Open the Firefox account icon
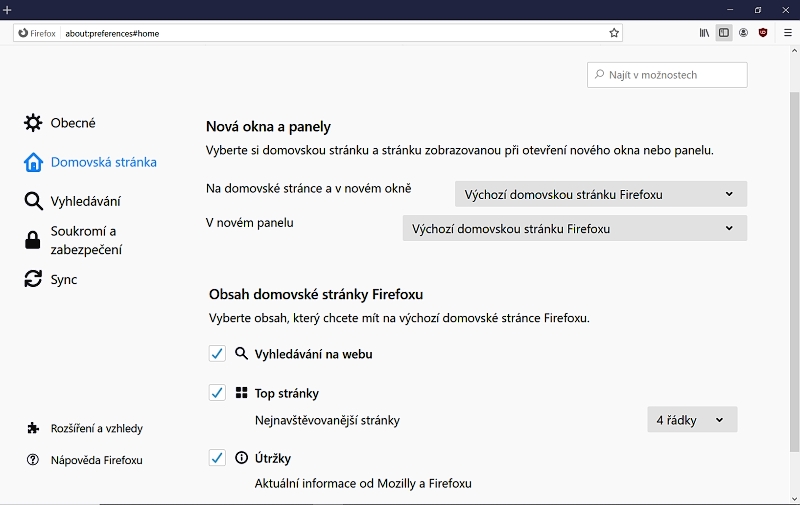Viewport: 800px width, 505px height. coord(743,33)
